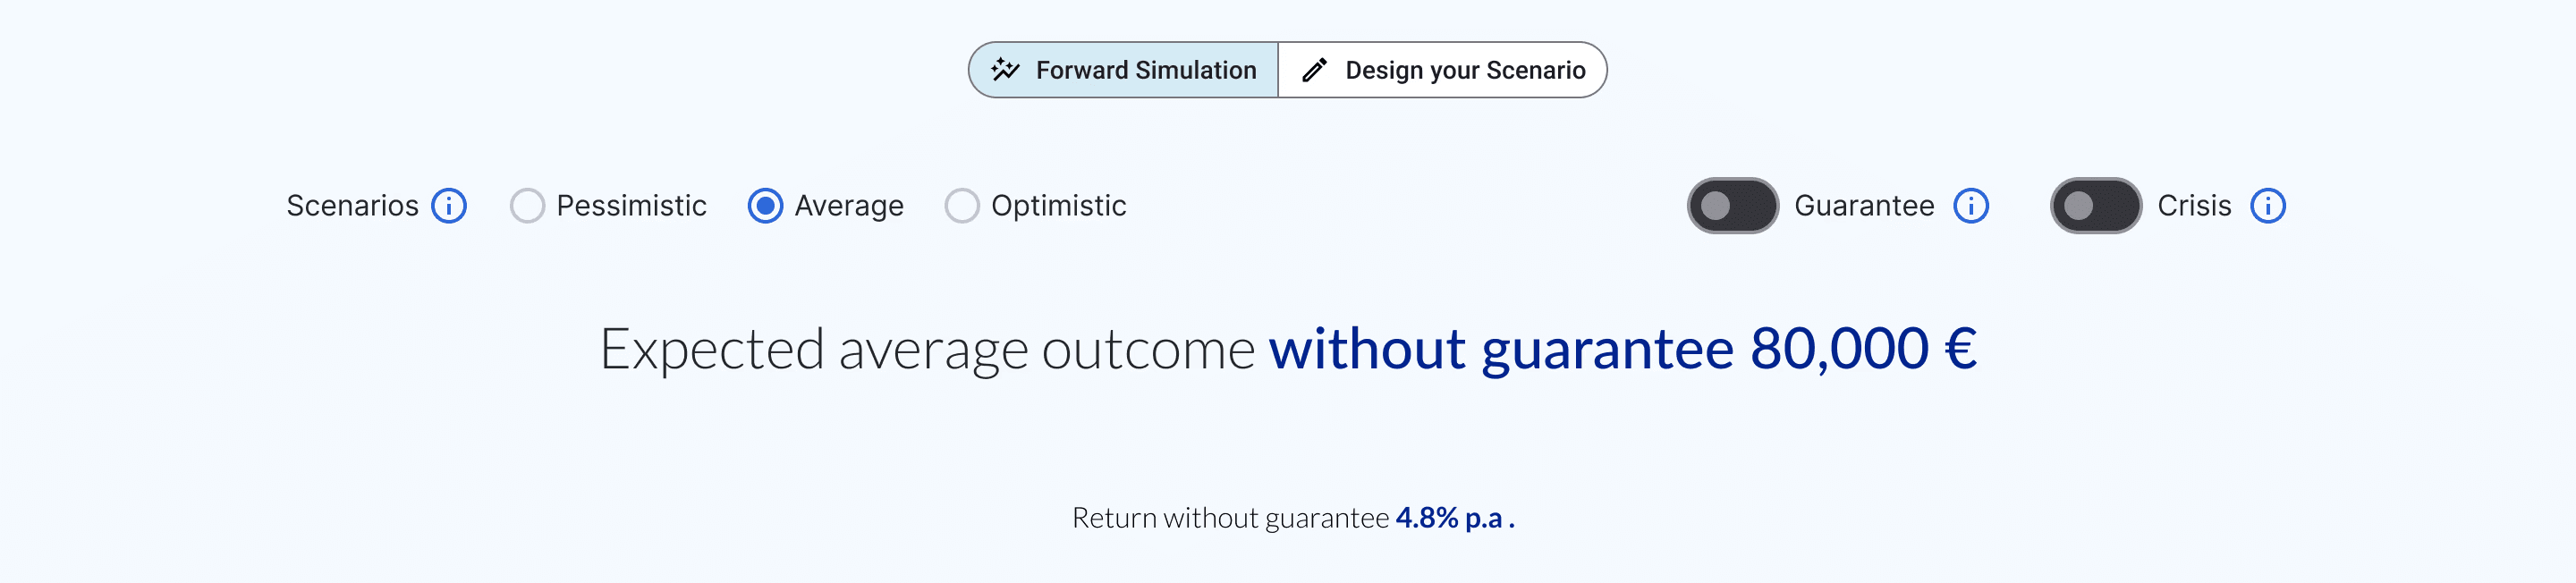Click the Scenarios label text
Viewport: 2576px width, 583px height.
coord(352,206)
